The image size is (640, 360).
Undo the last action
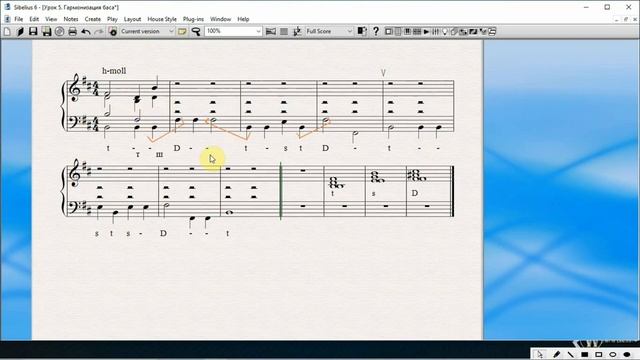(85, 31)
